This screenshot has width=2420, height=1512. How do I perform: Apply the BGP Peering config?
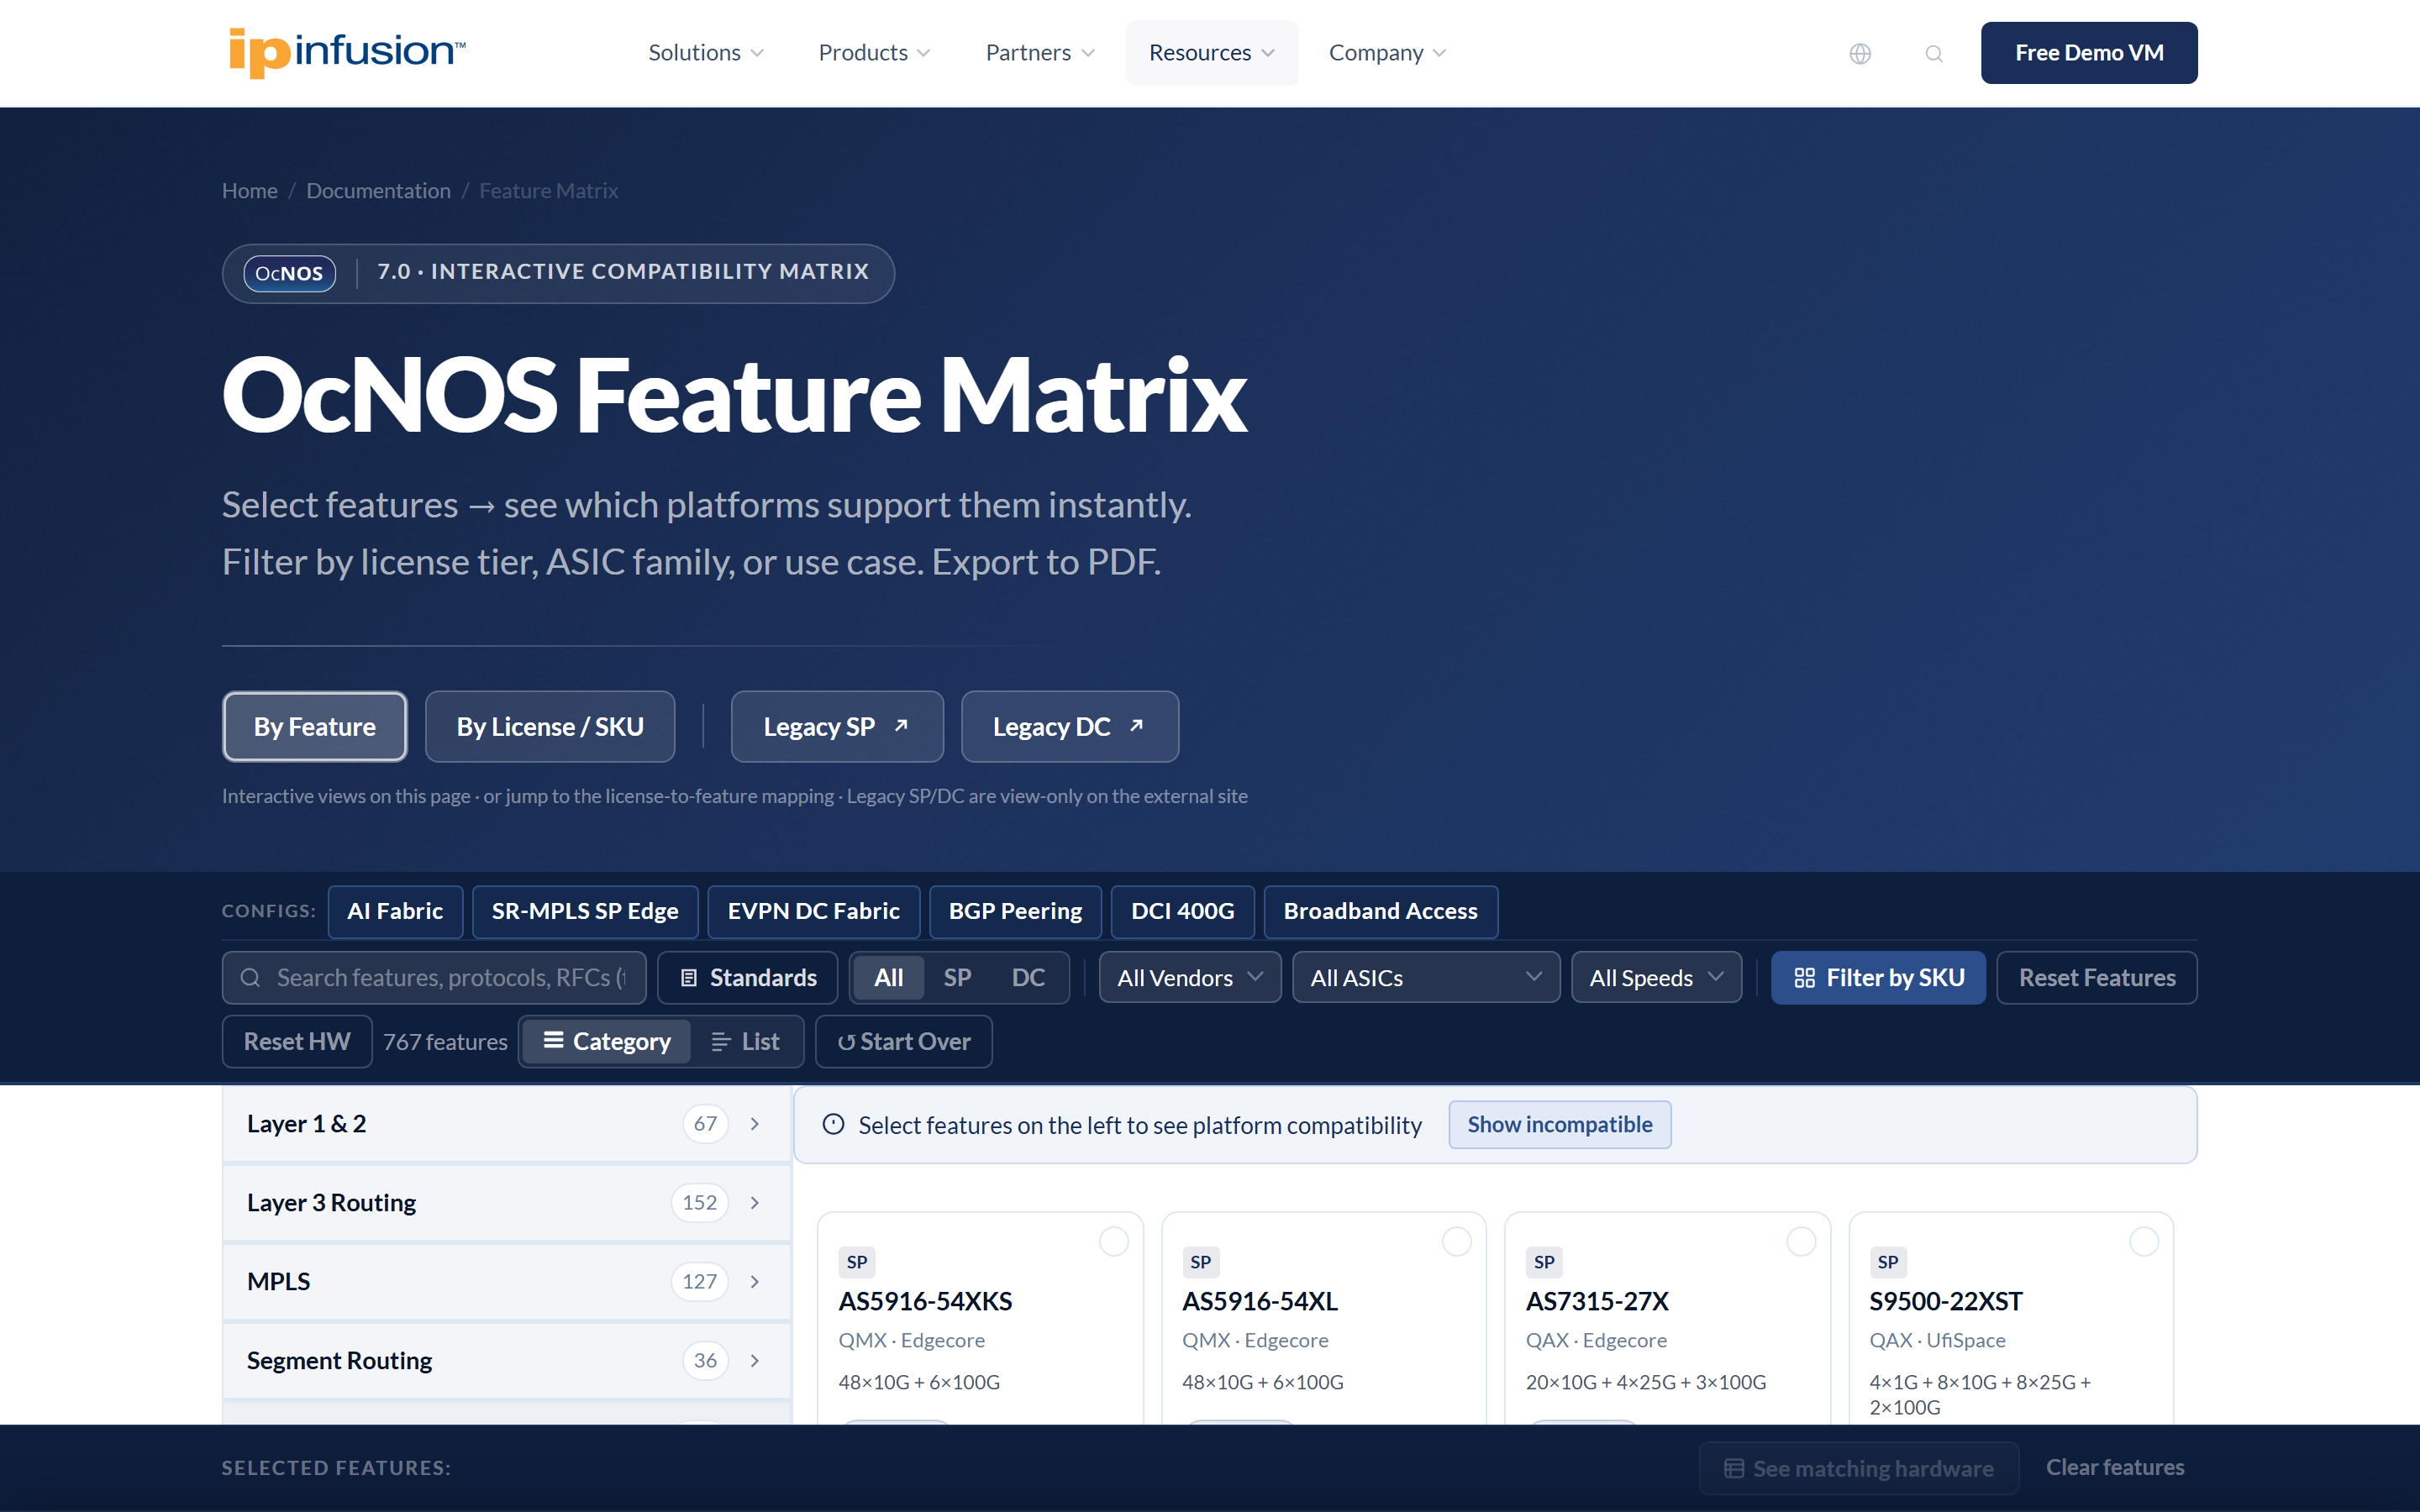click(1015, 912)
